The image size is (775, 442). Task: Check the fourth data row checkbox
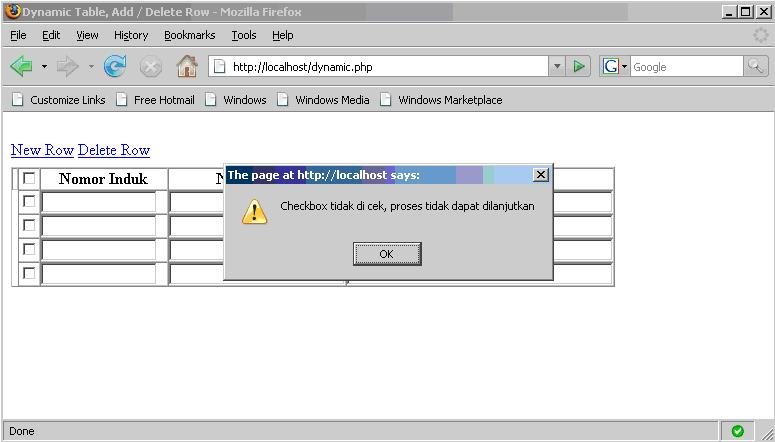(x=29, y=272)
